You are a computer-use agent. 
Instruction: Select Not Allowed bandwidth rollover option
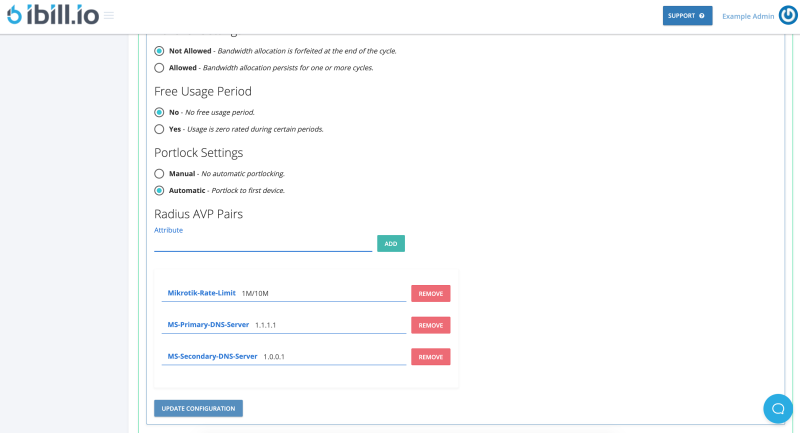point(159,51)
